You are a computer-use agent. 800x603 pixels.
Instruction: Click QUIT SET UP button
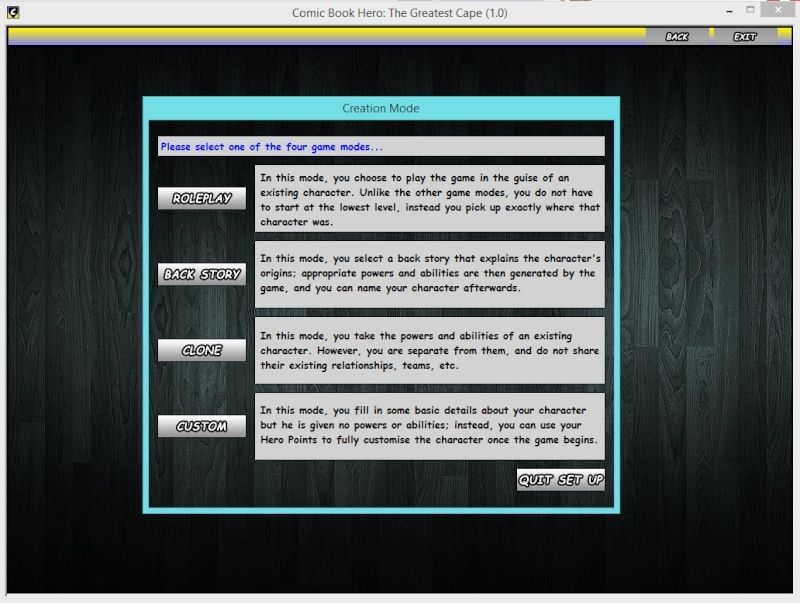[x=561, y=480]
